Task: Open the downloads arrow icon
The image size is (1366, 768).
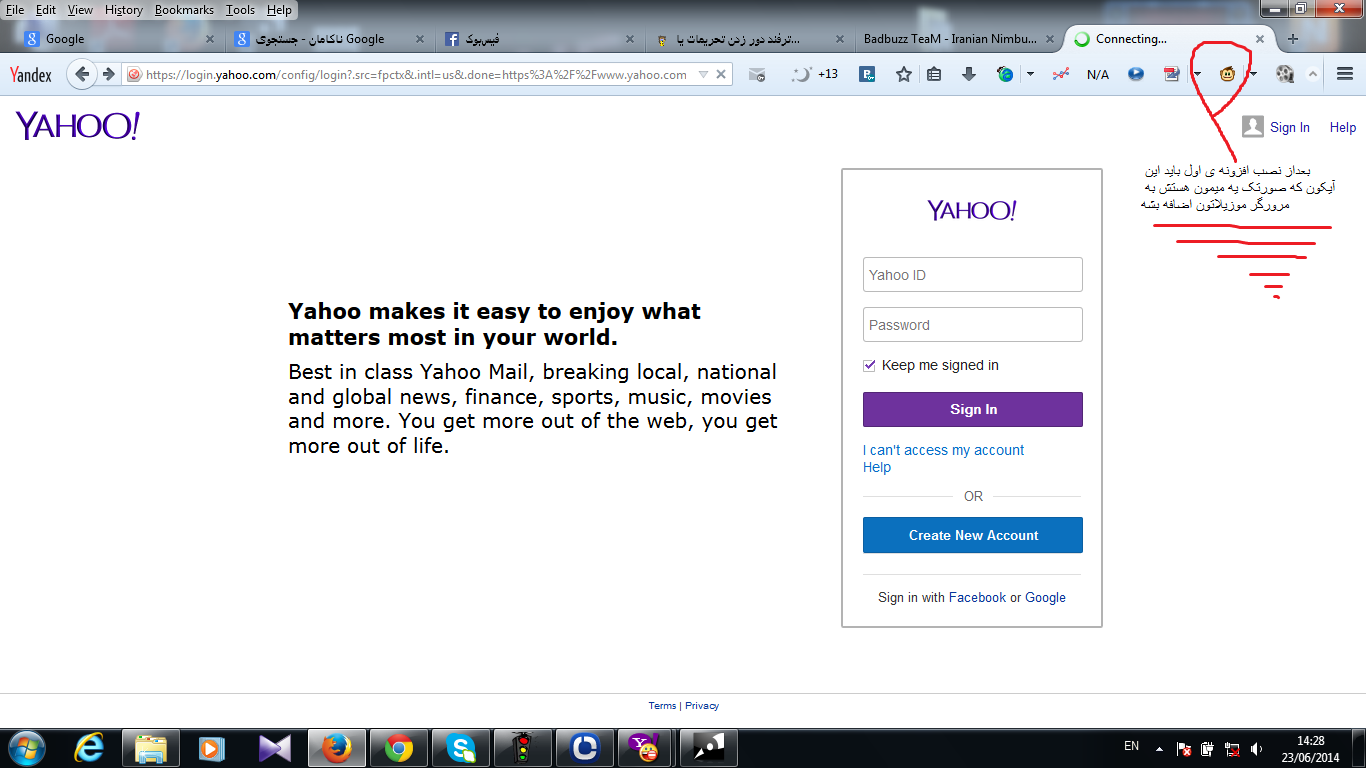Action: pos(968,74)
